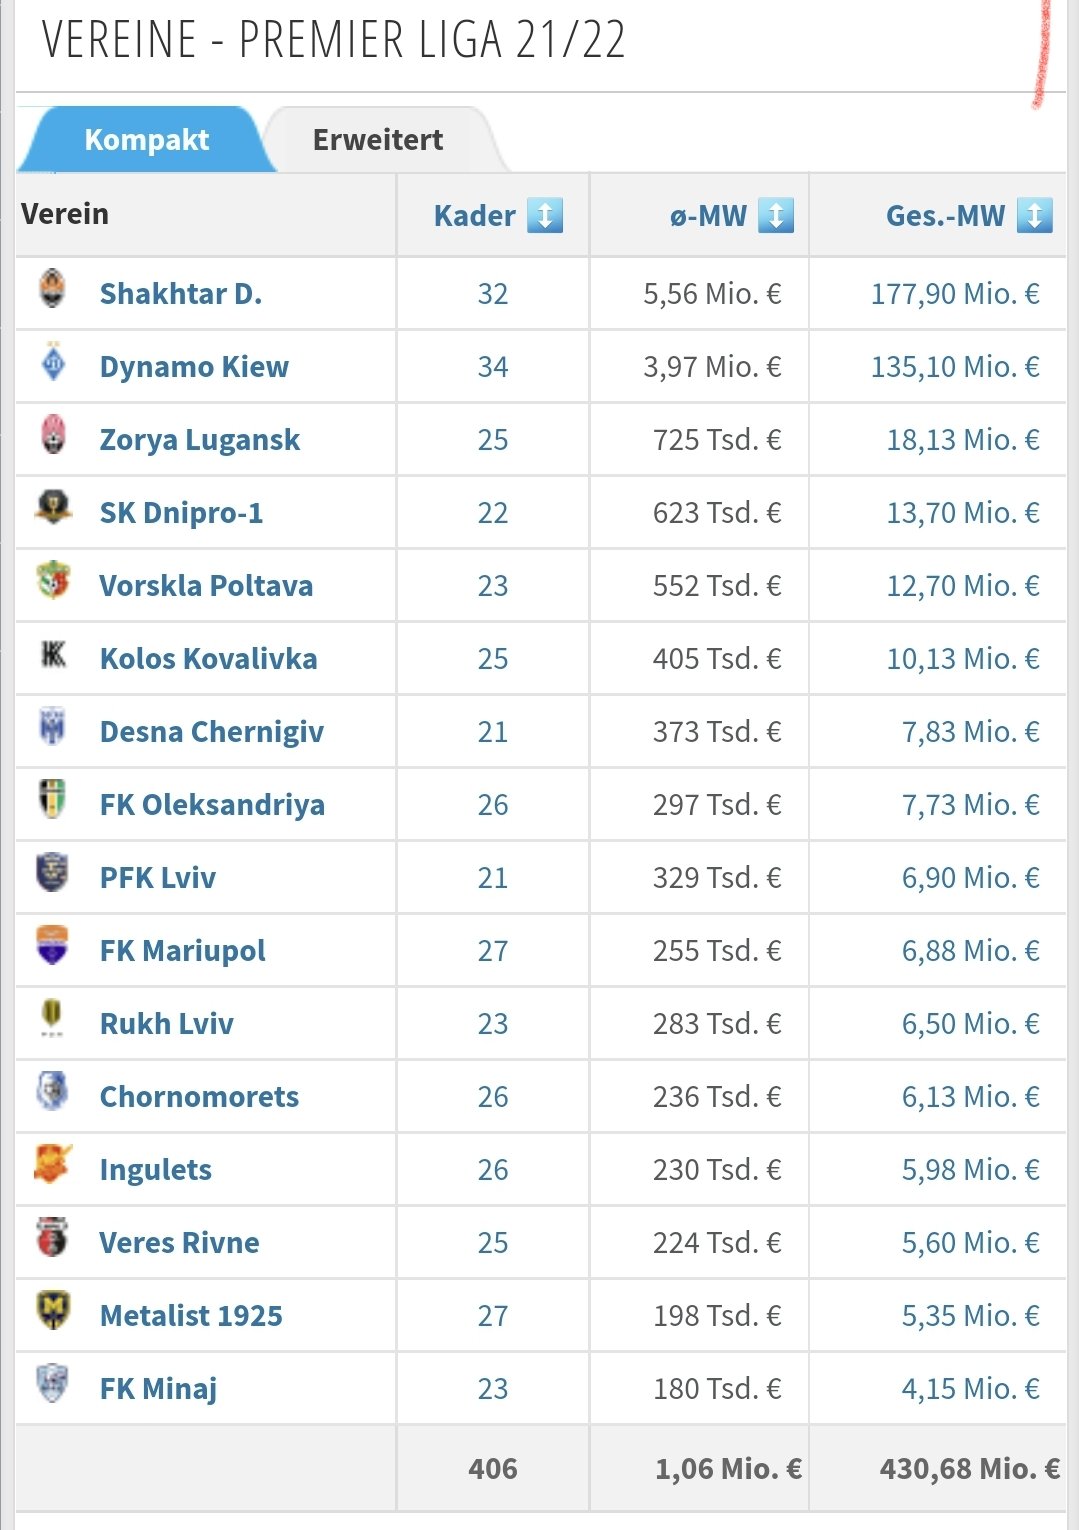
Task: Open the Desna Chernigiv club link
Action: pos(212,732)
